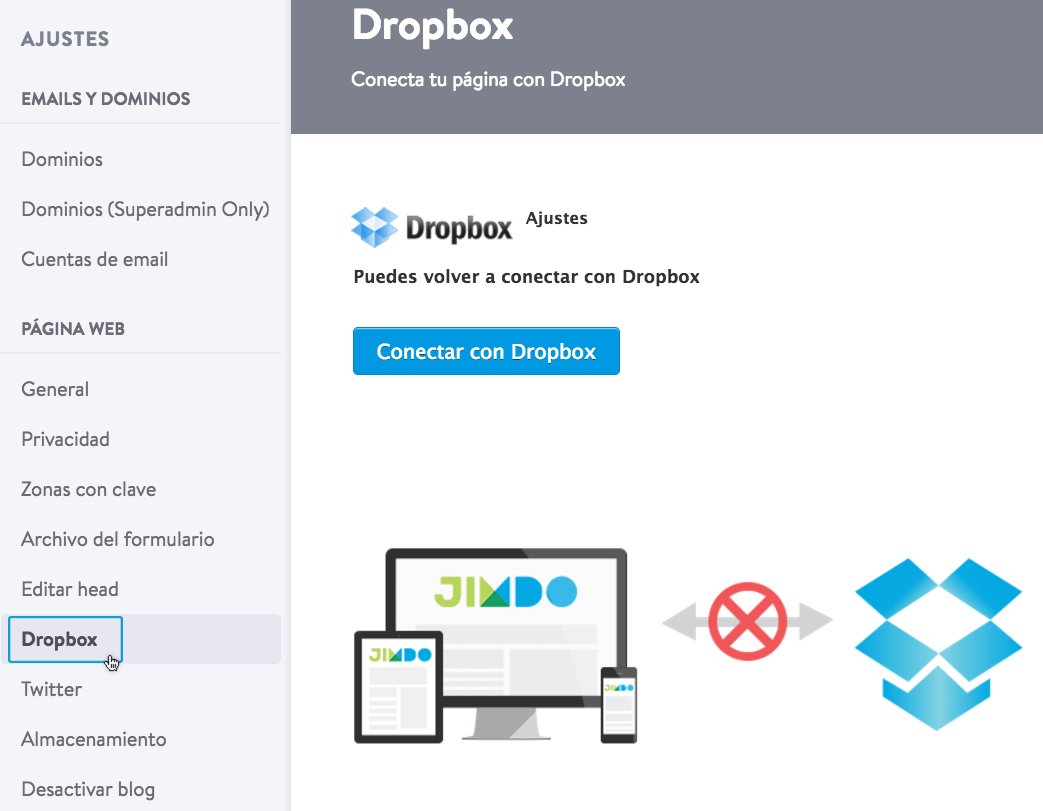Viewport: 1043px width, 811px height.
Task: Click the Jimdo devices illustration
Action: [496, 645]
